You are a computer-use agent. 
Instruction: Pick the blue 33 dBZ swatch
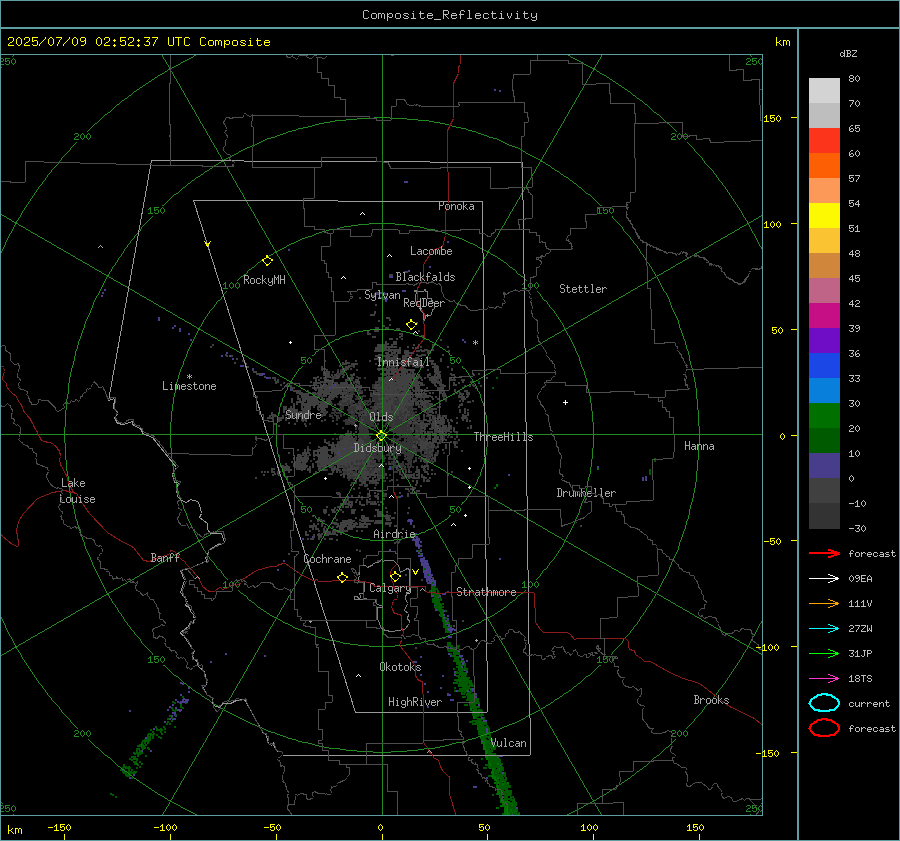824,366
